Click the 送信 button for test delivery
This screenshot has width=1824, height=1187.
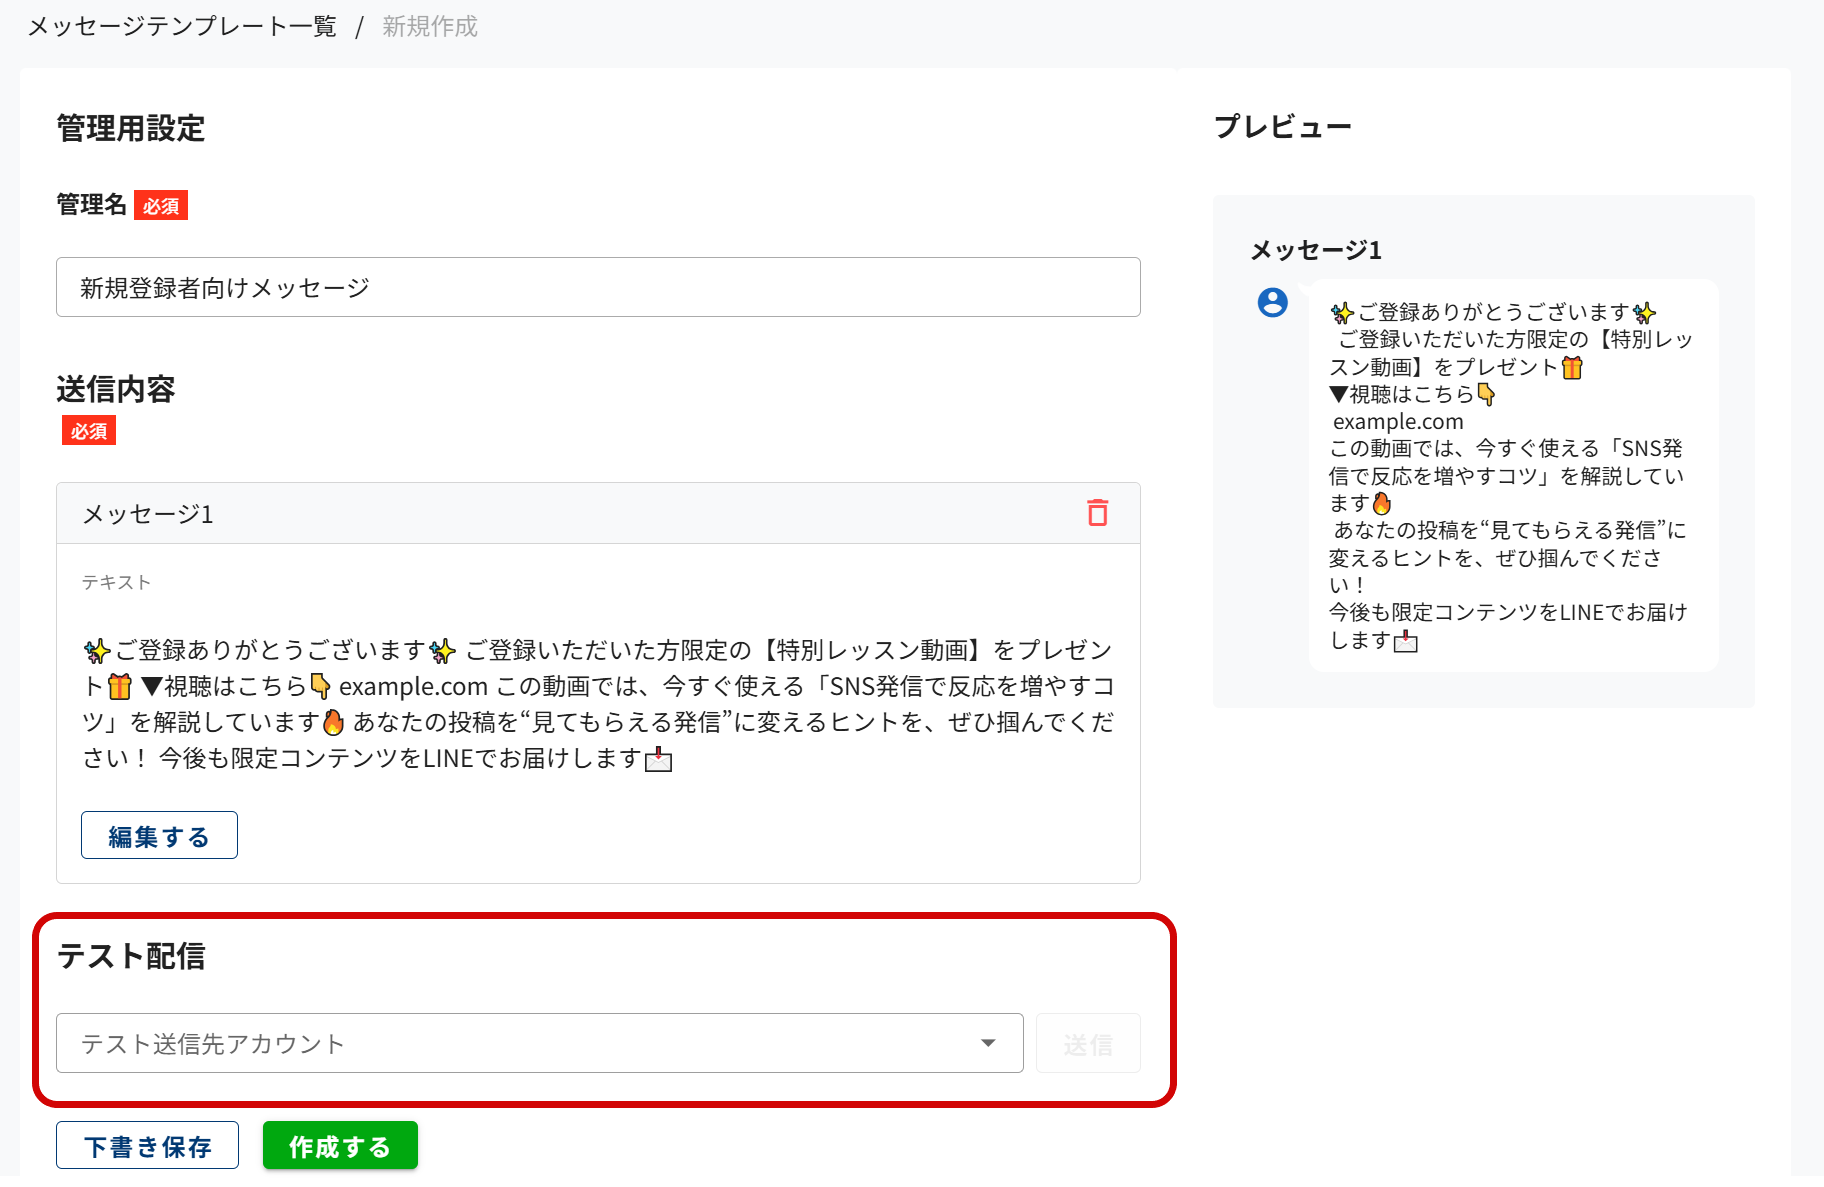pos(1088,1044)
